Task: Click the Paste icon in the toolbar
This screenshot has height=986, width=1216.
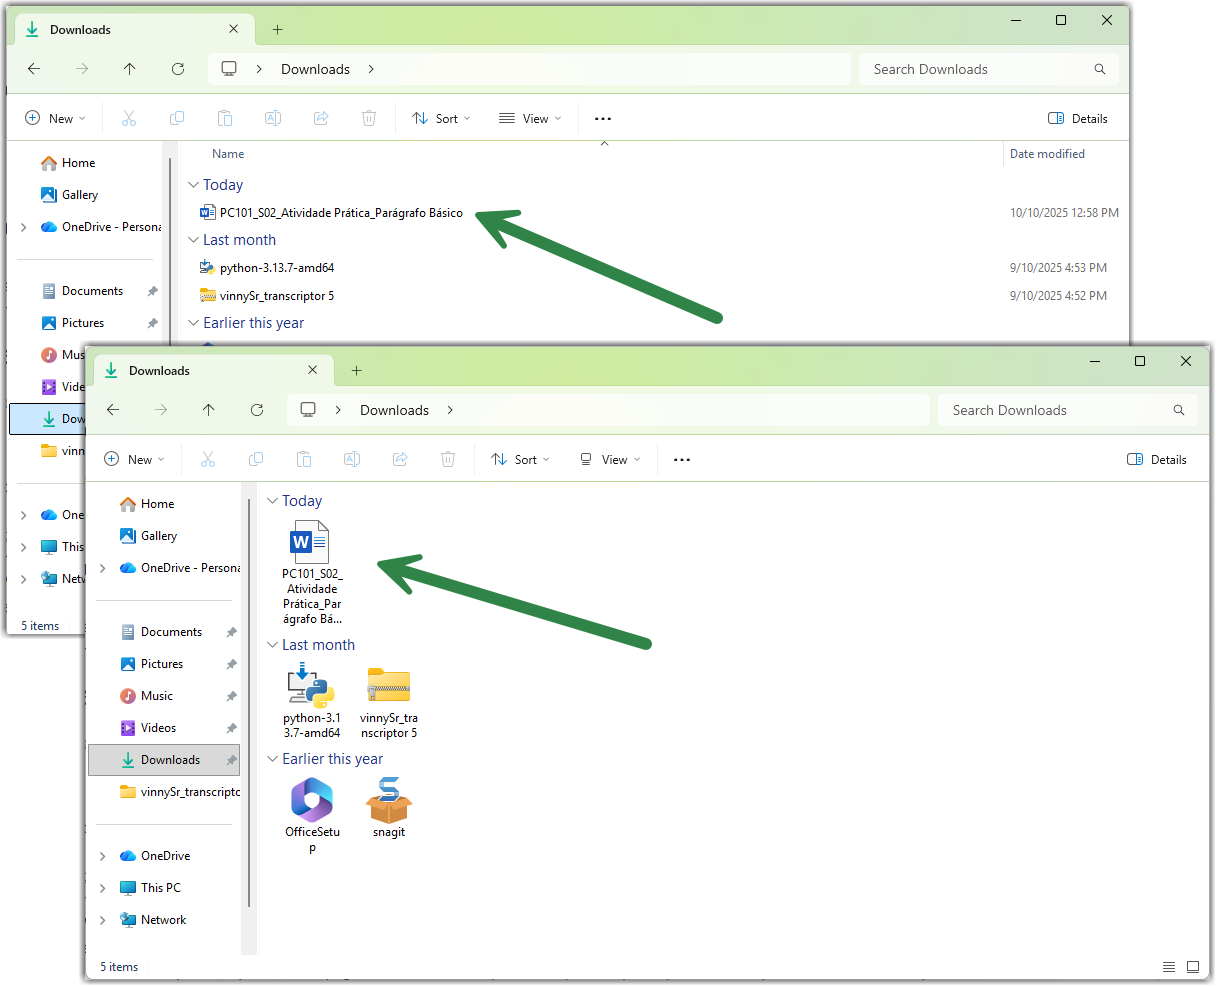Action: [x=304, y=459]
